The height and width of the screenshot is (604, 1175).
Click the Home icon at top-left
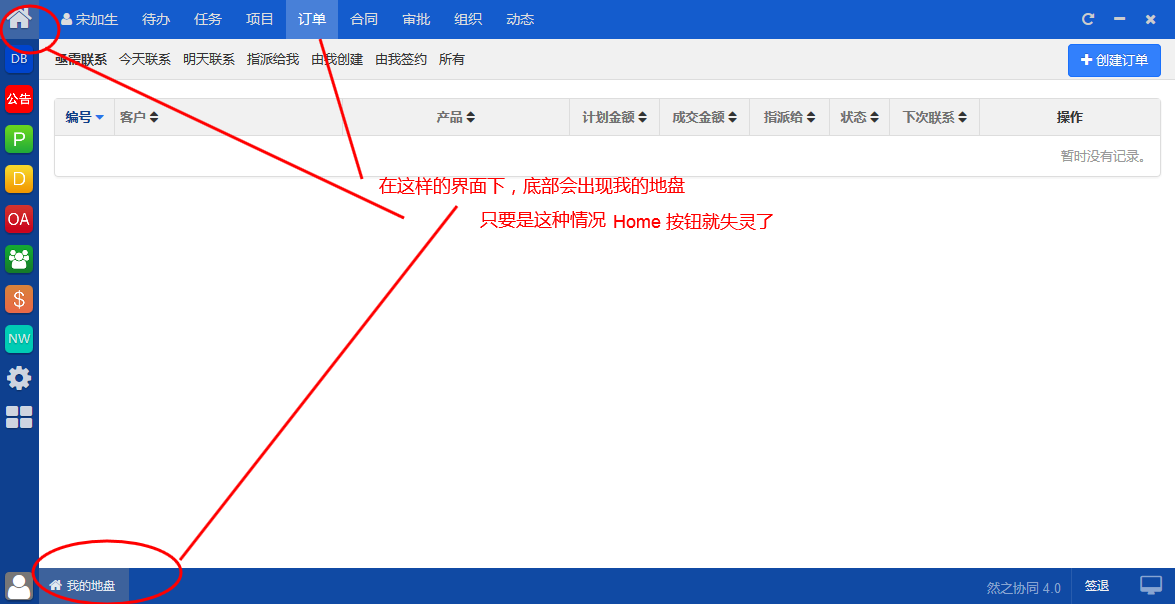[x=19, y=19]
